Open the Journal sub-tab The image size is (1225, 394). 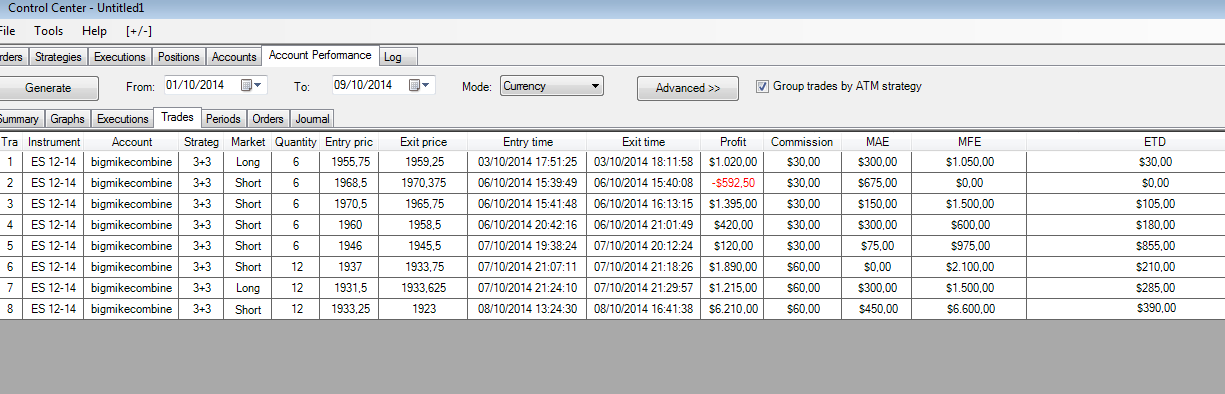313,119
